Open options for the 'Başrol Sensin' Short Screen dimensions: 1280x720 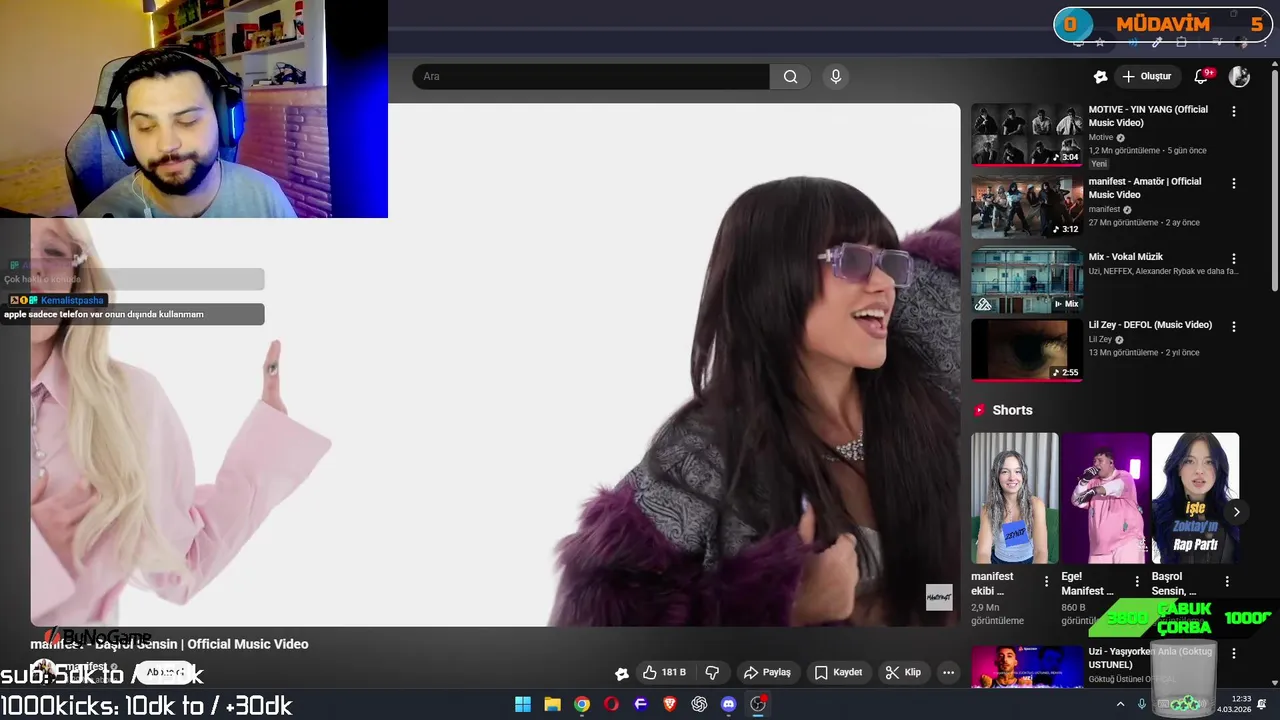(1227, 581)
